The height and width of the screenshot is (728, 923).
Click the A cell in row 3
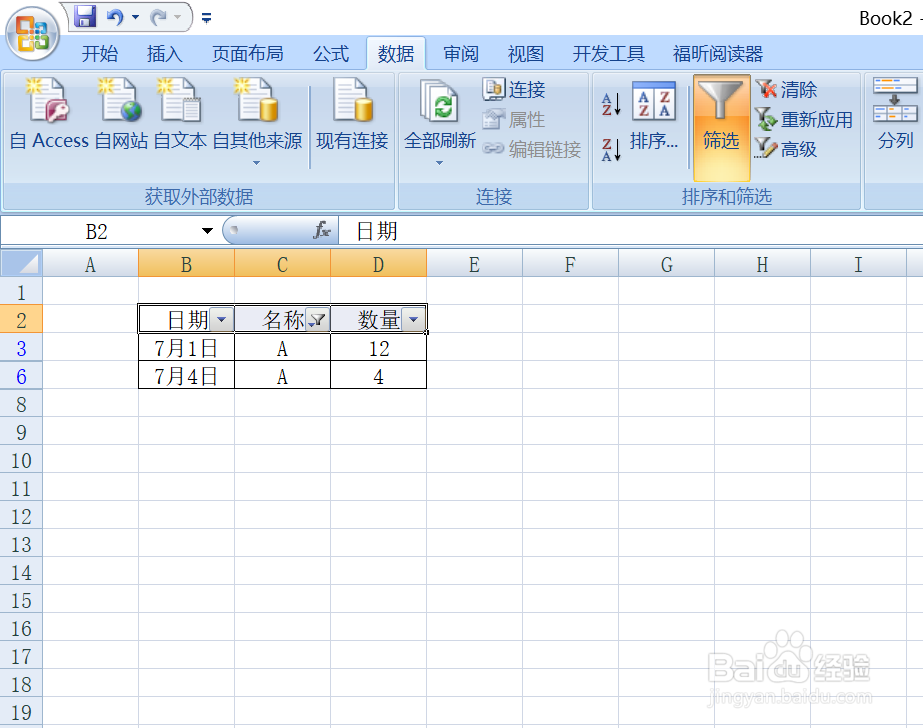(x=283, y=348)
